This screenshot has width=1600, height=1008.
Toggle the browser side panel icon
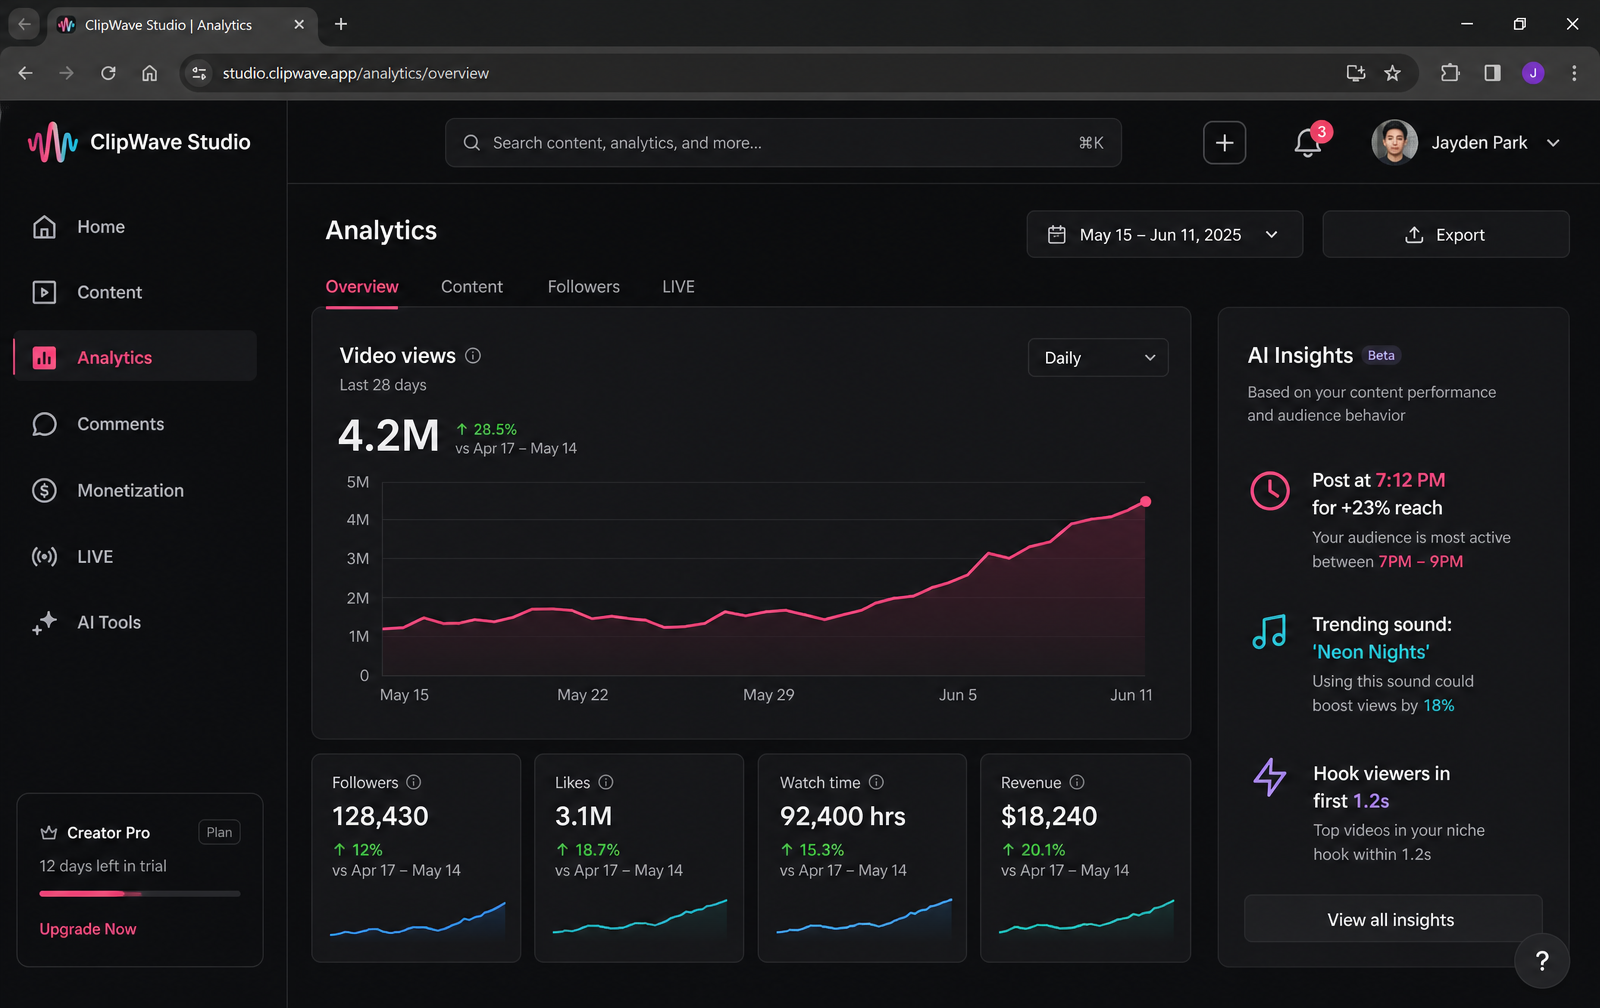1492,73
